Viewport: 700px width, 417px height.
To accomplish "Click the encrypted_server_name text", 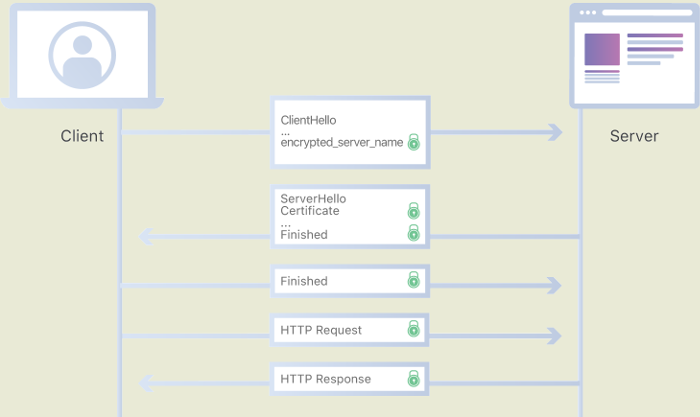I will [342, 143].
